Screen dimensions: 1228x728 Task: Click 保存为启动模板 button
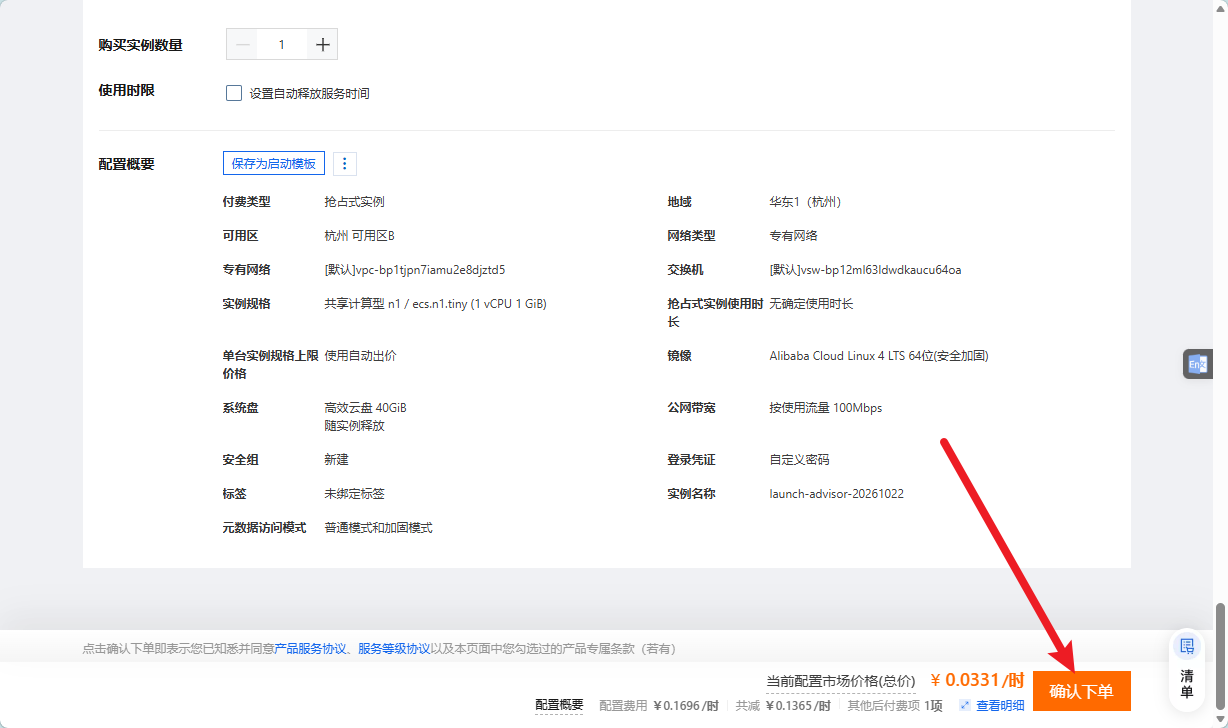pos(274,163)
